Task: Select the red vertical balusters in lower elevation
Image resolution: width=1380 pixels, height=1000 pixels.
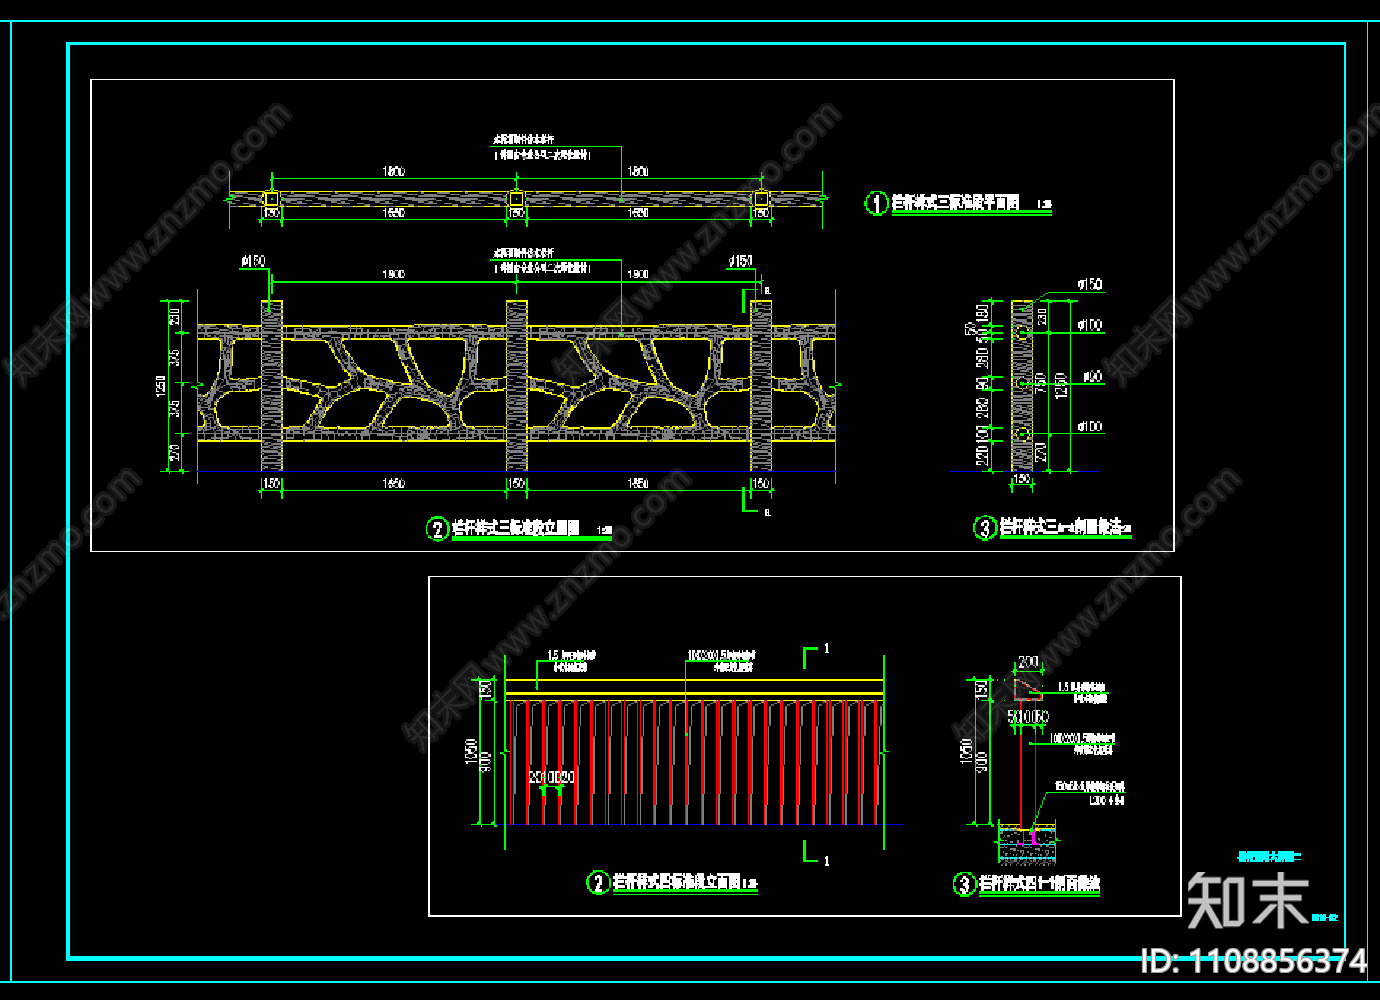Action: (x=694, y=762)
